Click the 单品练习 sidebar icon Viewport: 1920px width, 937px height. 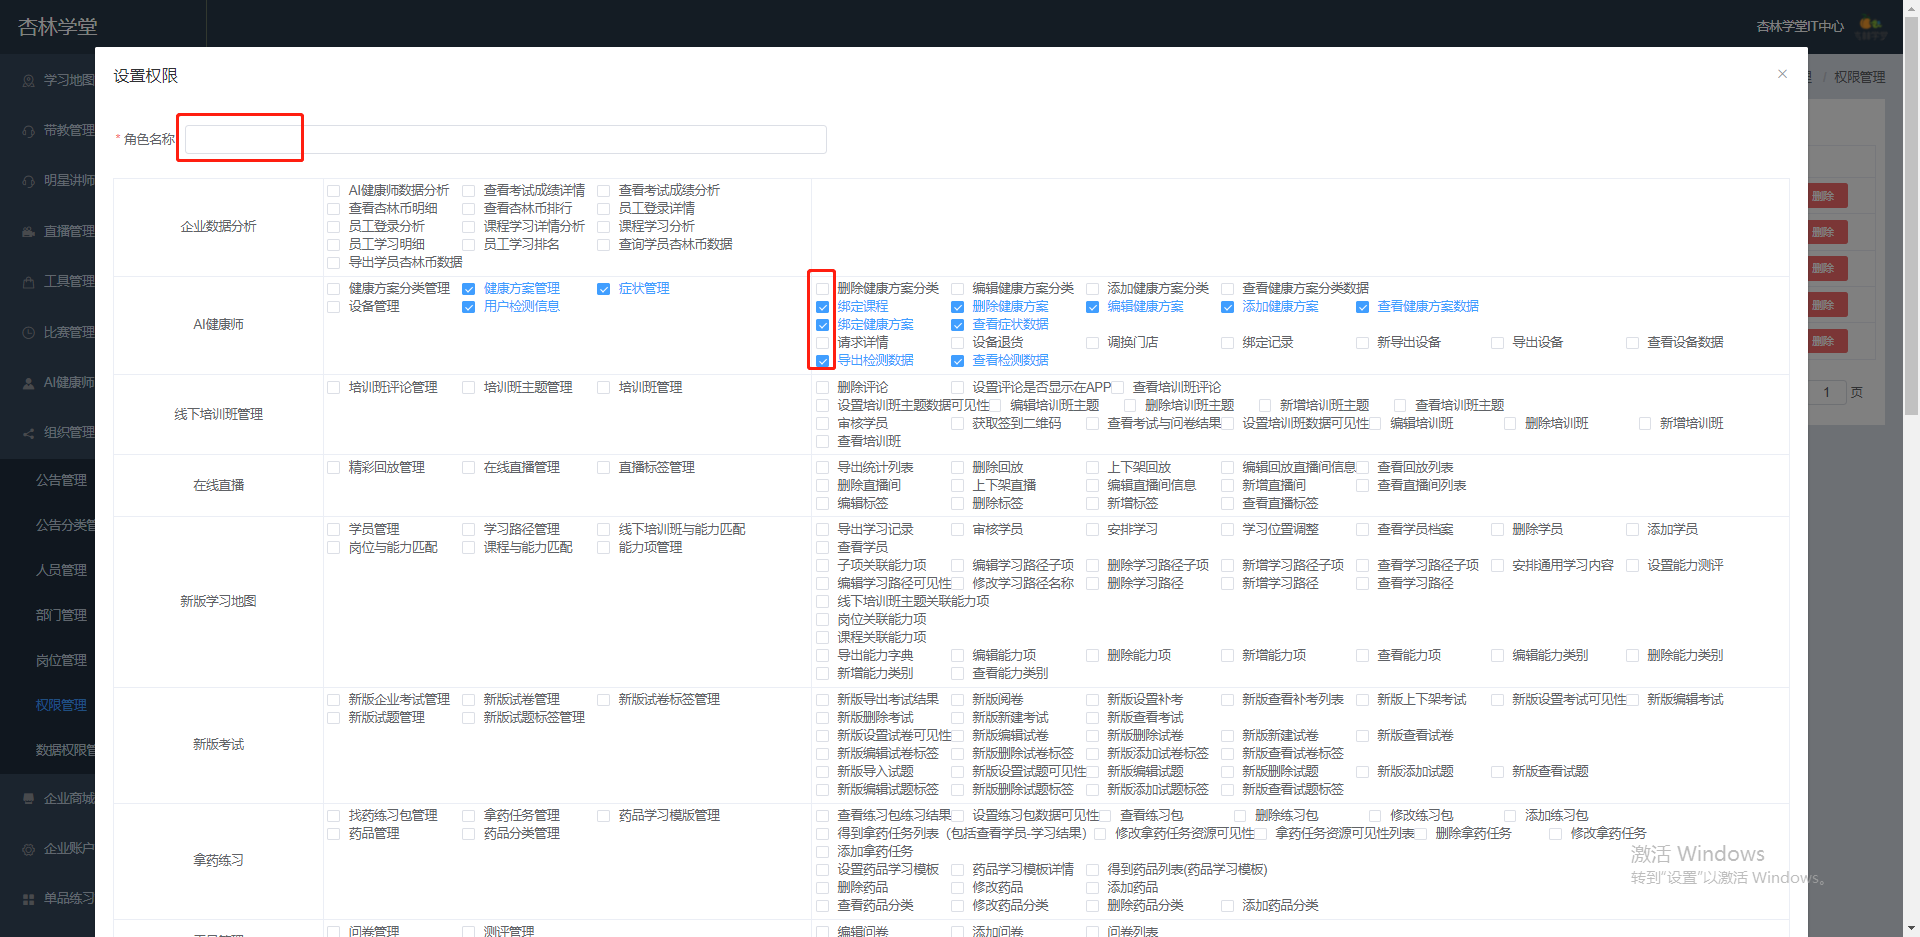point(28,899)
